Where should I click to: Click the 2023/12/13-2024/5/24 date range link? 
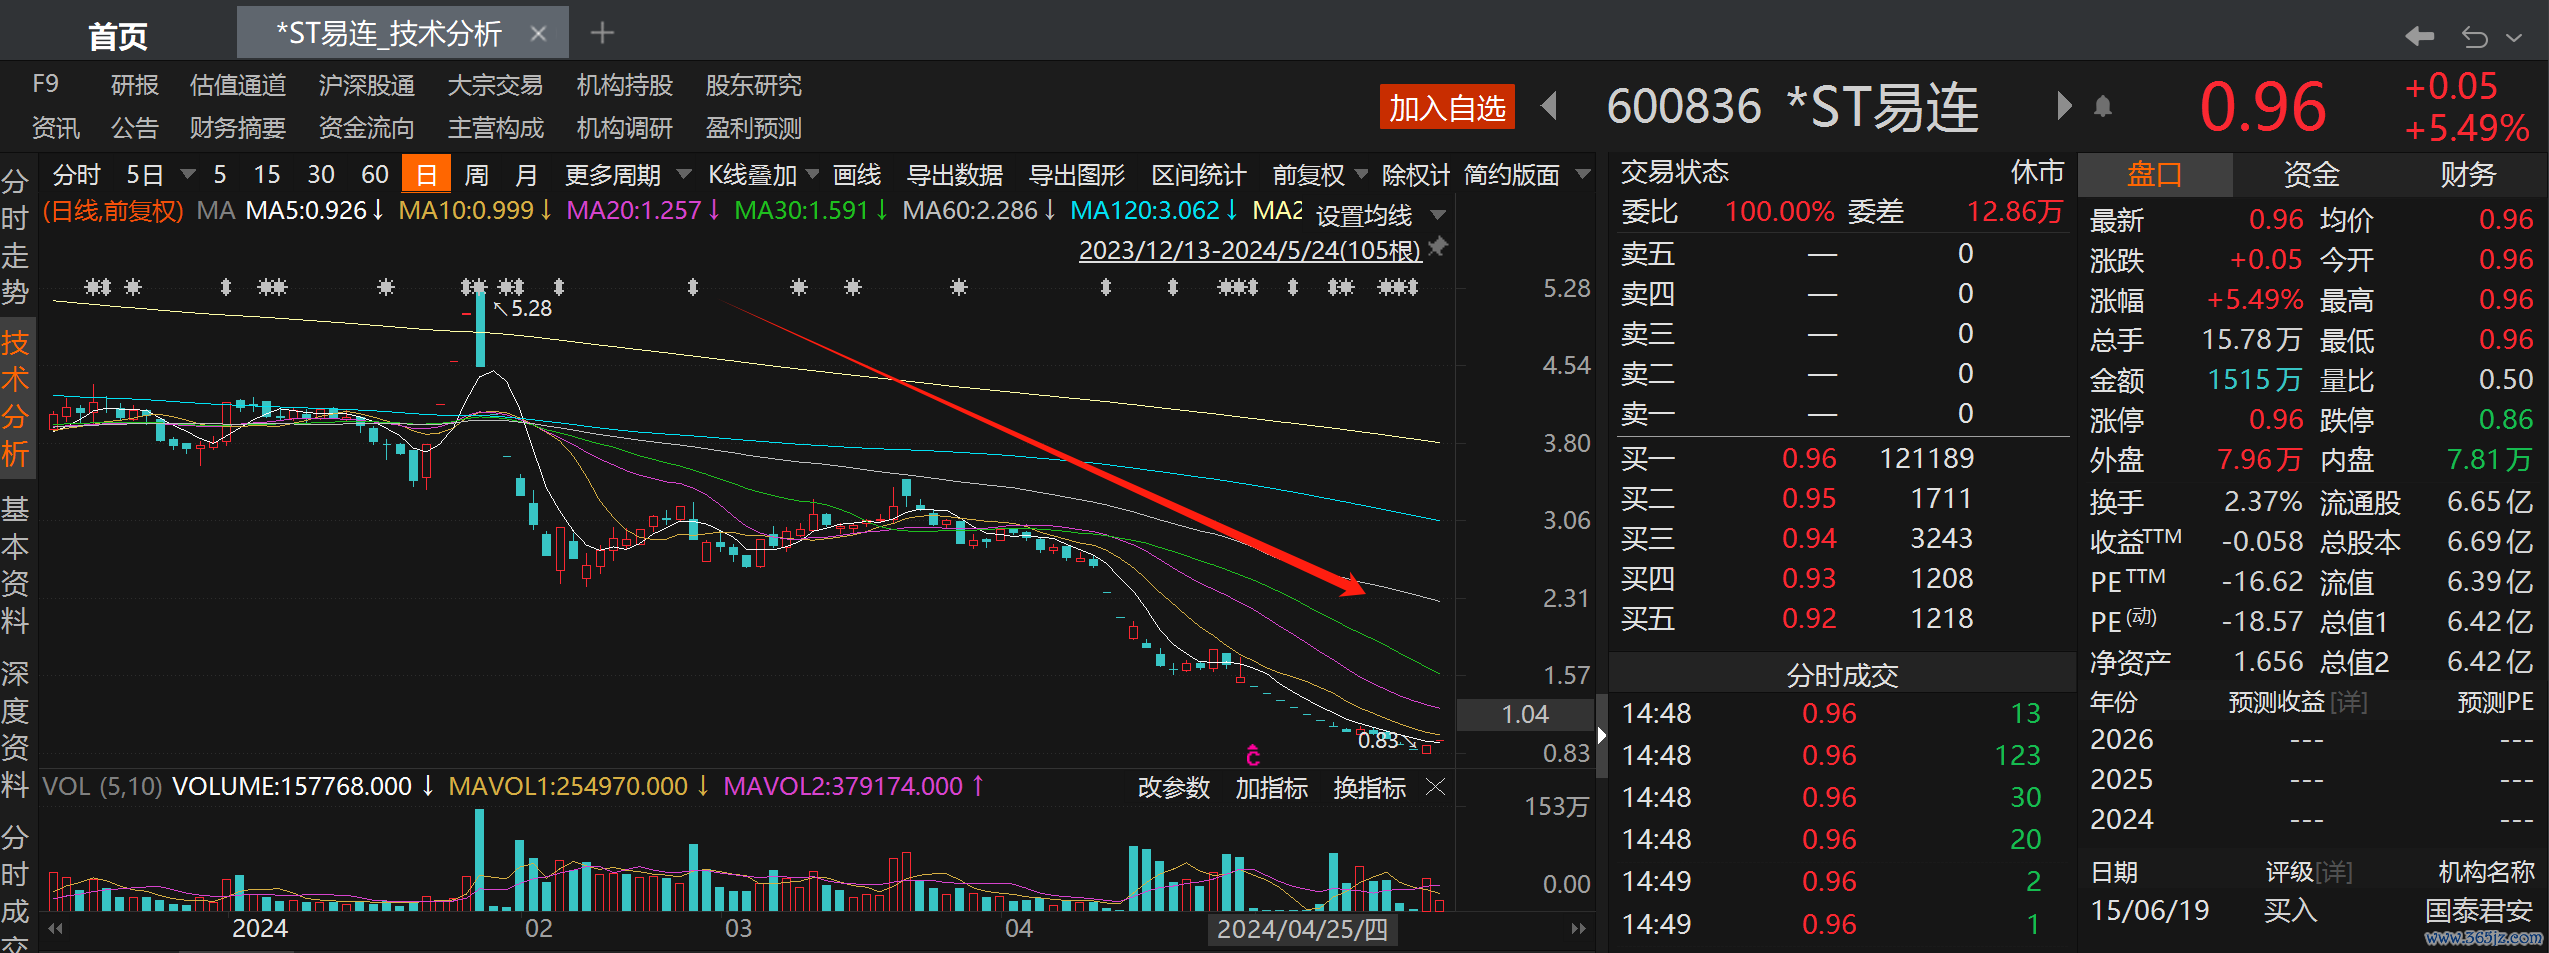(1249, 250)
